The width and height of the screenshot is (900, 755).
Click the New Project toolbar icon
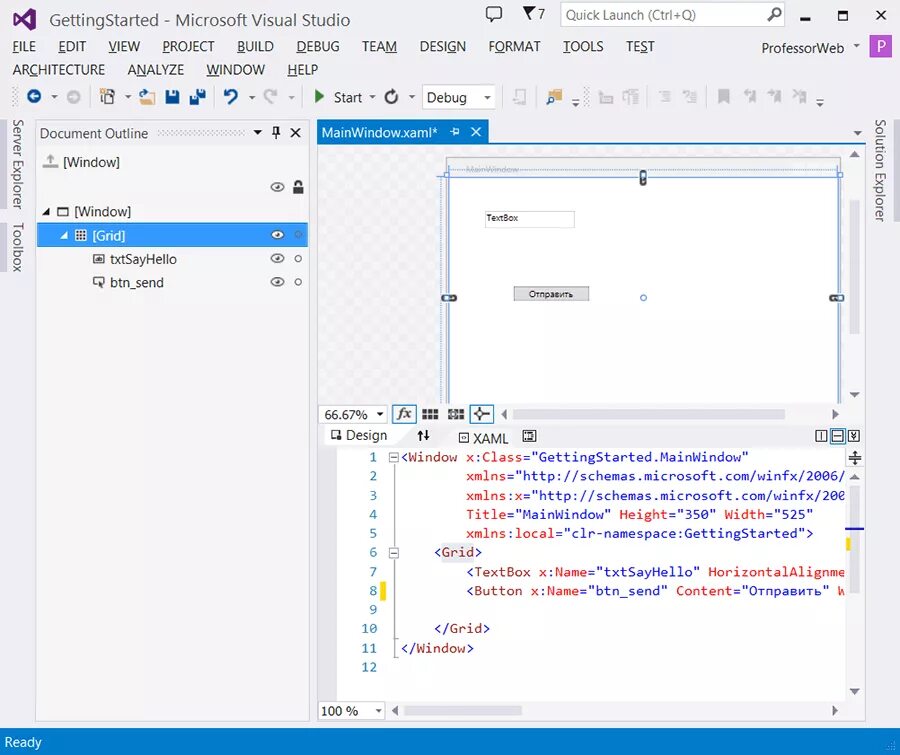(x=107, y=96)
